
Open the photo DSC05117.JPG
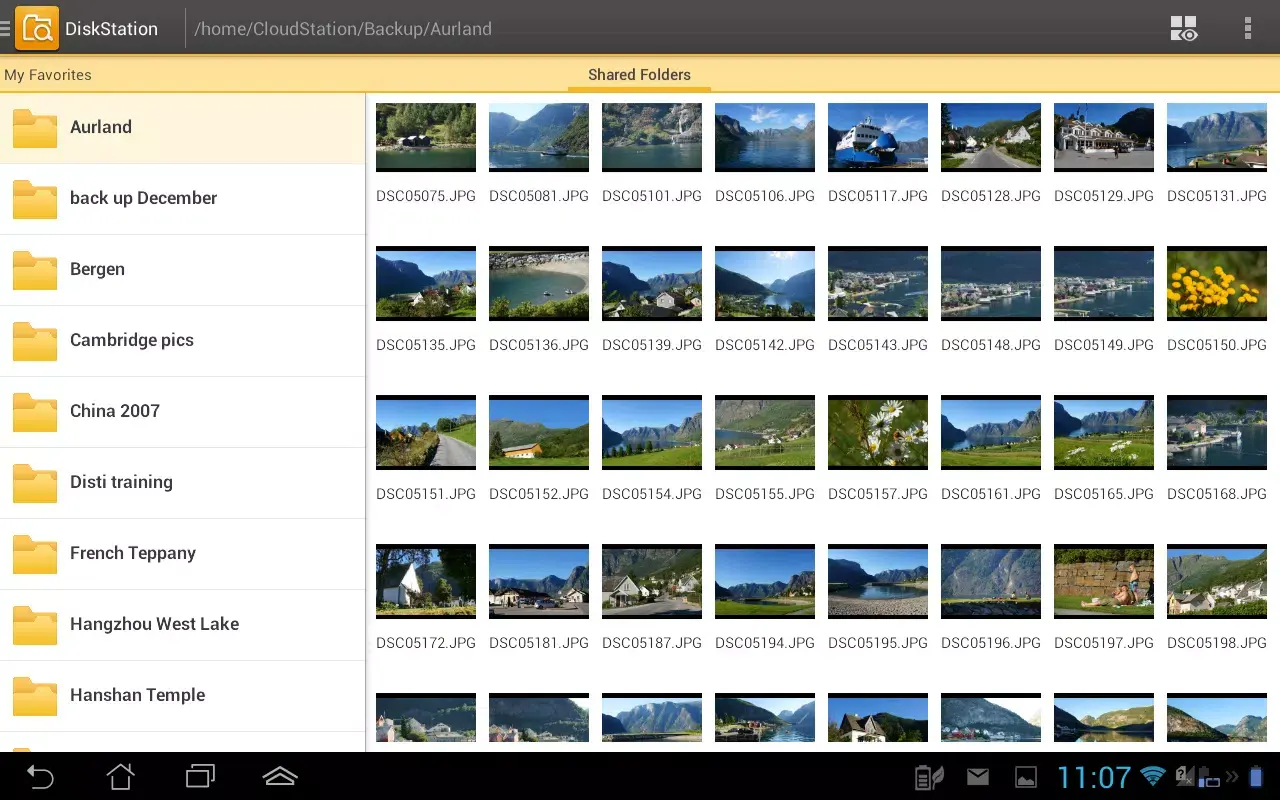[877, 137]
